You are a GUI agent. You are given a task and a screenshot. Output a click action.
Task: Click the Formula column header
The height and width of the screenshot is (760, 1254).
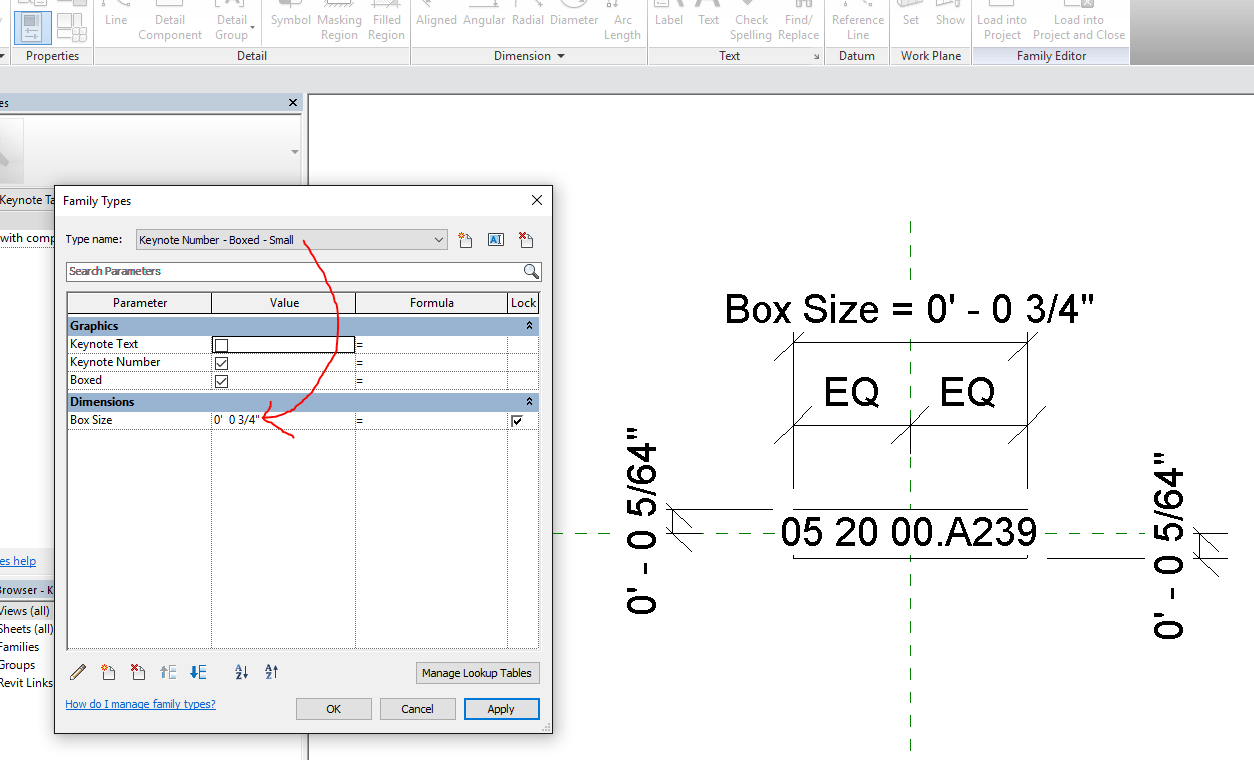431,303
